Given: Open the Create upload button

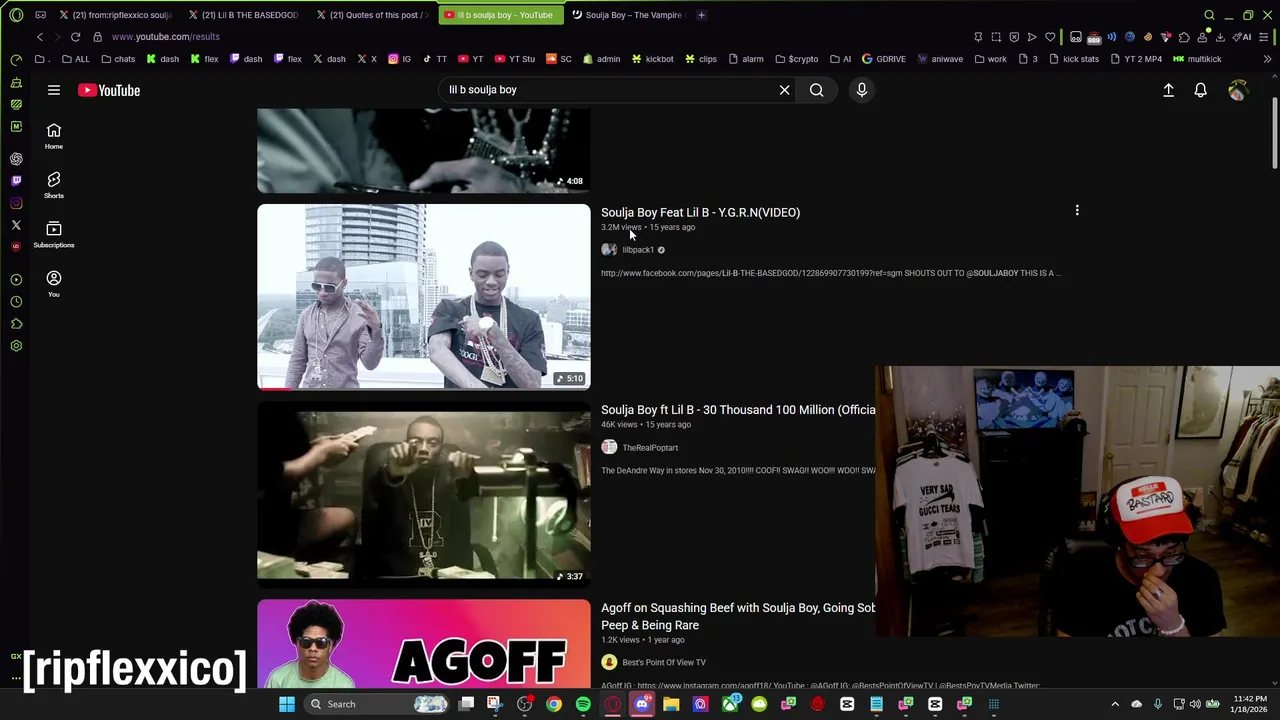Looking at the screenshot, I should (1168, 90).
